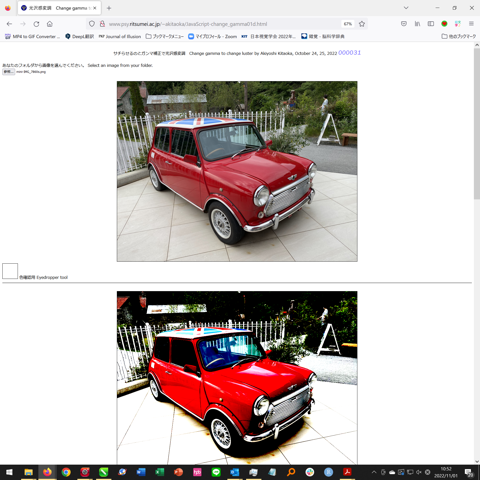
Task: Click the gamma-adjusted saturated car image
Action: (237, 377)
